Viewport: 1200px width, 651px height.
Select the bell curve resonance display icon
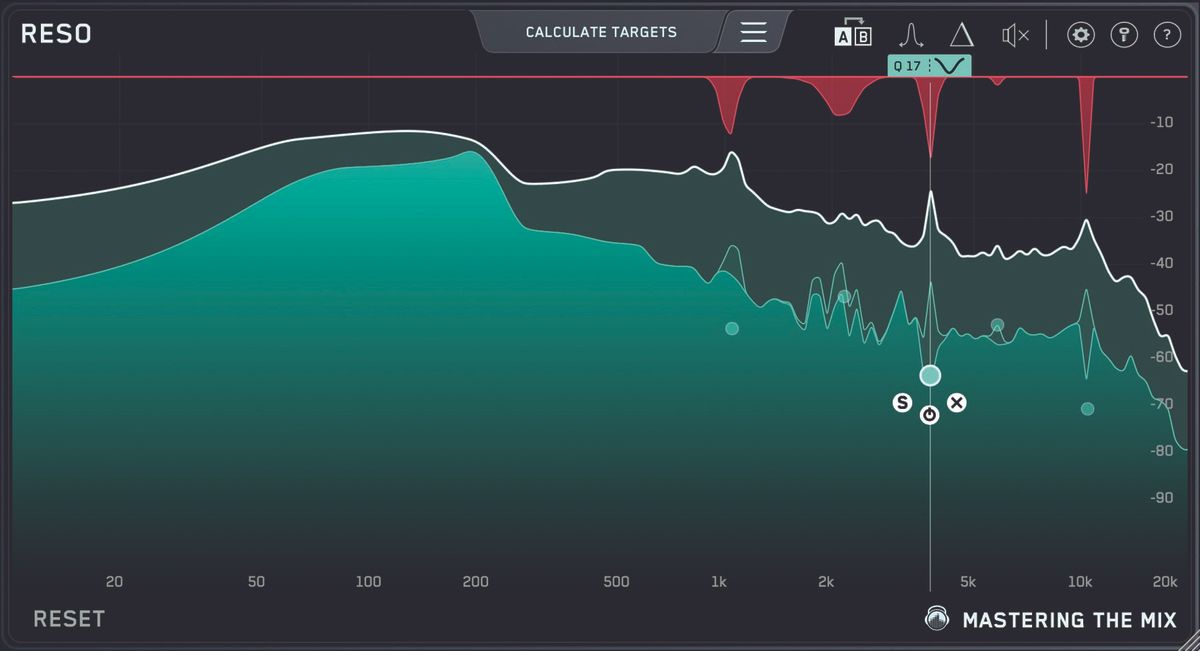(x=913, y=33)
